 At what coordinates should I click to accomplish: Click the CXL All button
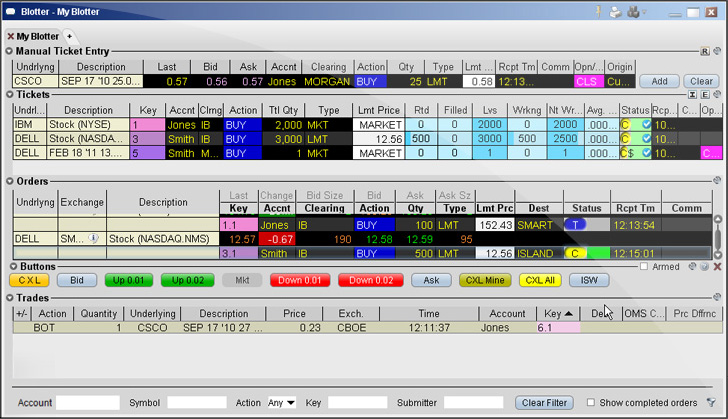[x=540, y=280]
